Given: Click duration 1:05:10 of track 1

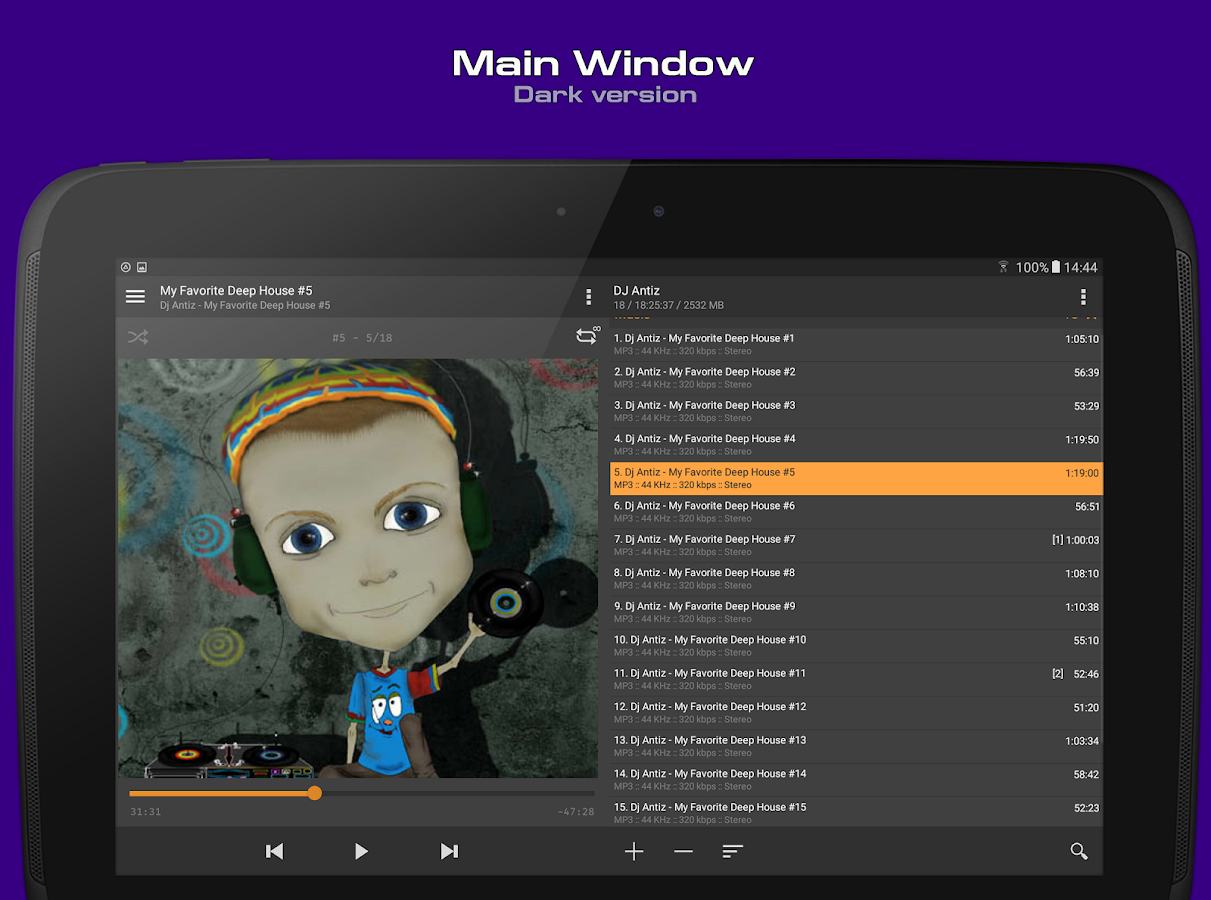Looking at the screenshot, I should 1082,339.
